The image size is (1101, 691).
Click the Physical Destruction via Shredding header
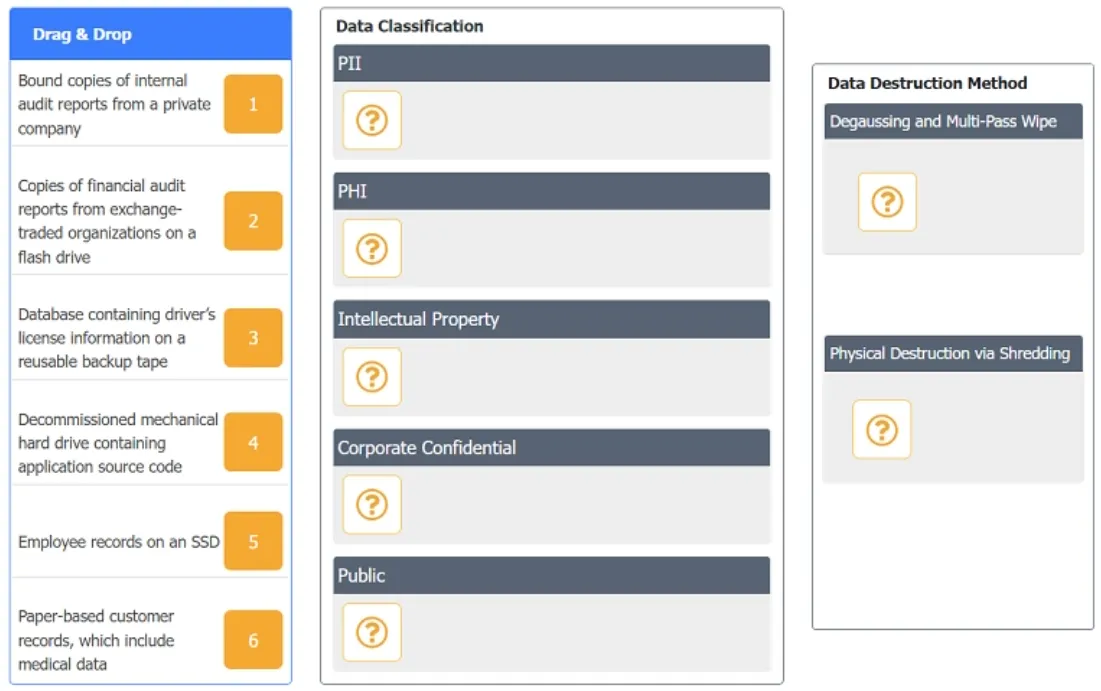[x=954, y=353]
